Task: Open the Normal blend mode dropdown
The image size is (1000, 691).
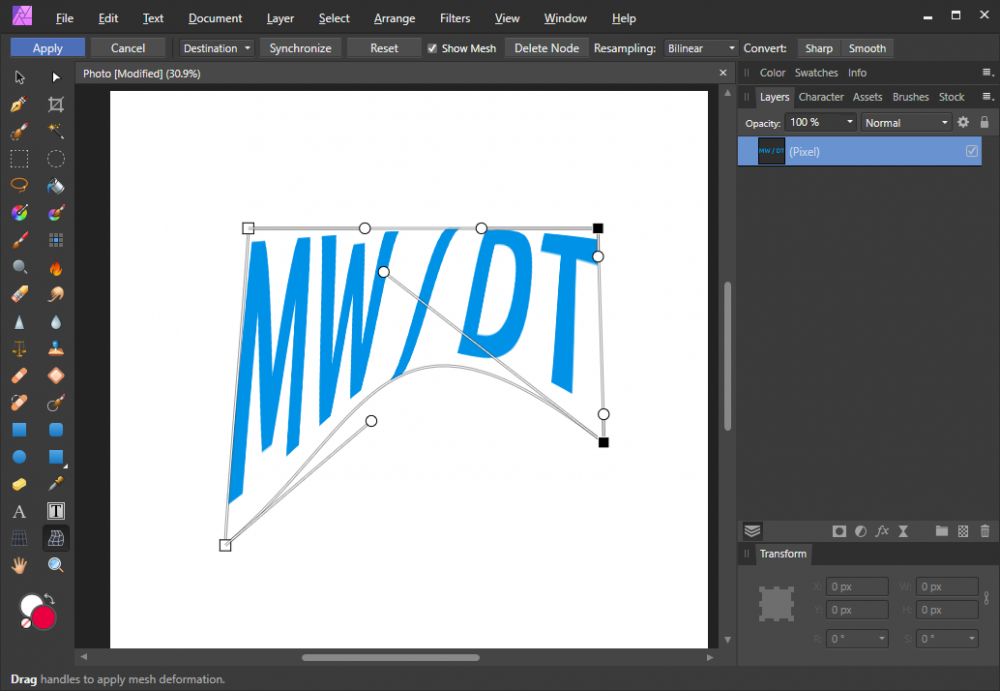Action: (x=906, y=122)
